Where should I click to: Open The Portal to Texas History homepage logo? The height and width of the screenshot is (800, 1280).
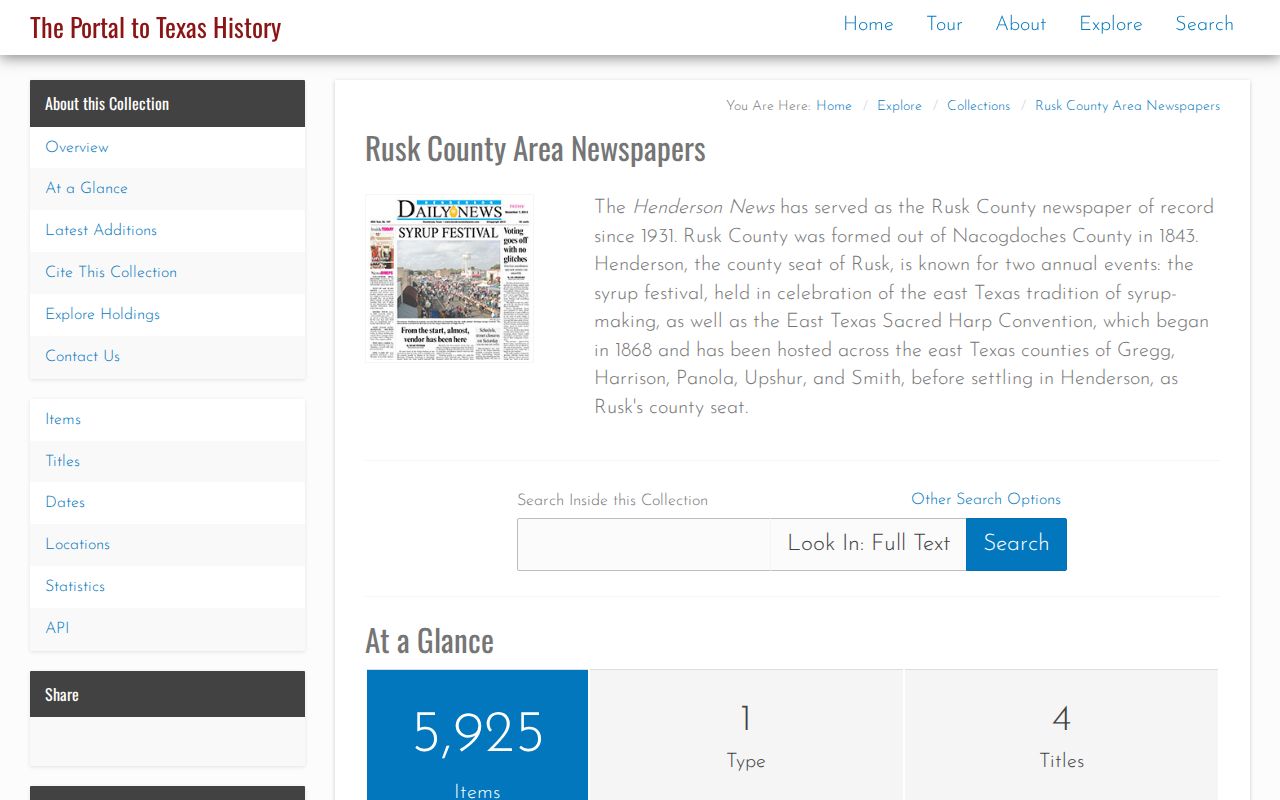(x=155, y=27)
